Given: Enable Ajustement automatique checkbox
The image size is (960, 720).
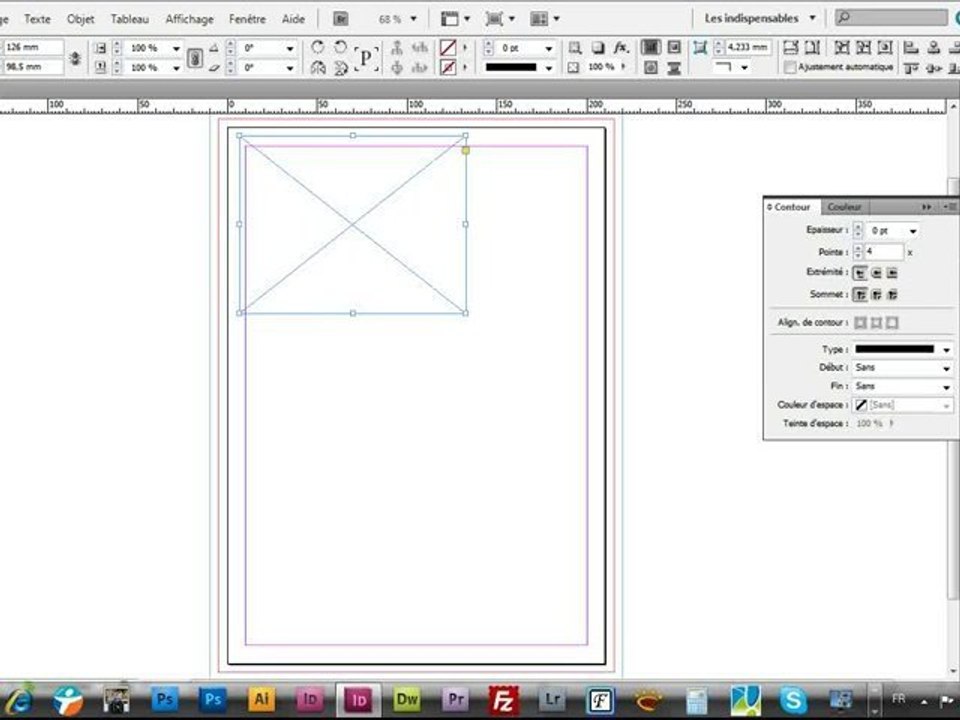Looking at the screenshot, I should [x=790, y=67].
